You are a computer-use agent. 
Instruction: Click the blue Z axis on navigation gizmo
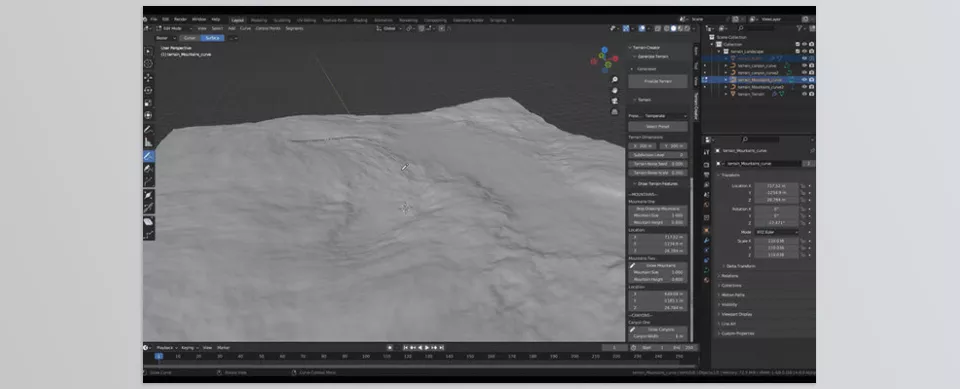click(x=604, y=50)
